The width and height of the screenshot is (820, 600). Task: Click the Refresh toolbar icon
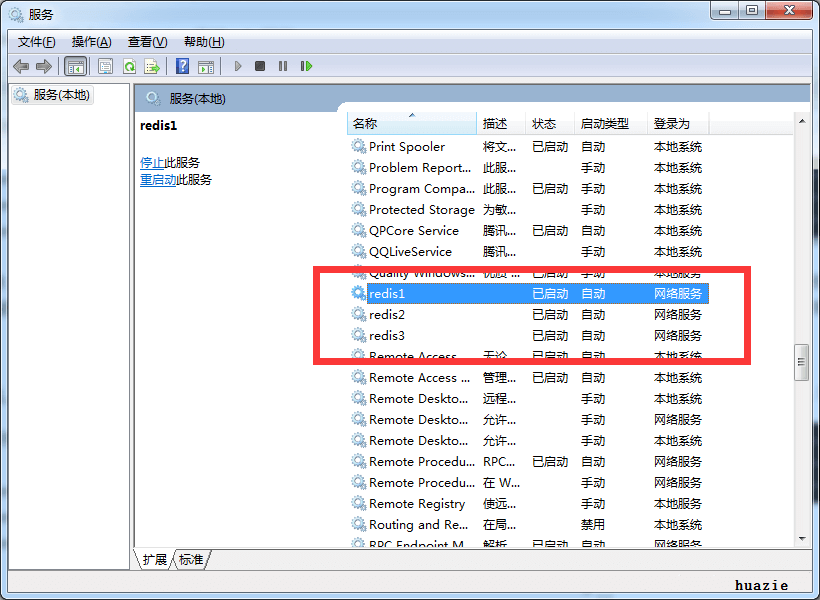pos(129,66)
